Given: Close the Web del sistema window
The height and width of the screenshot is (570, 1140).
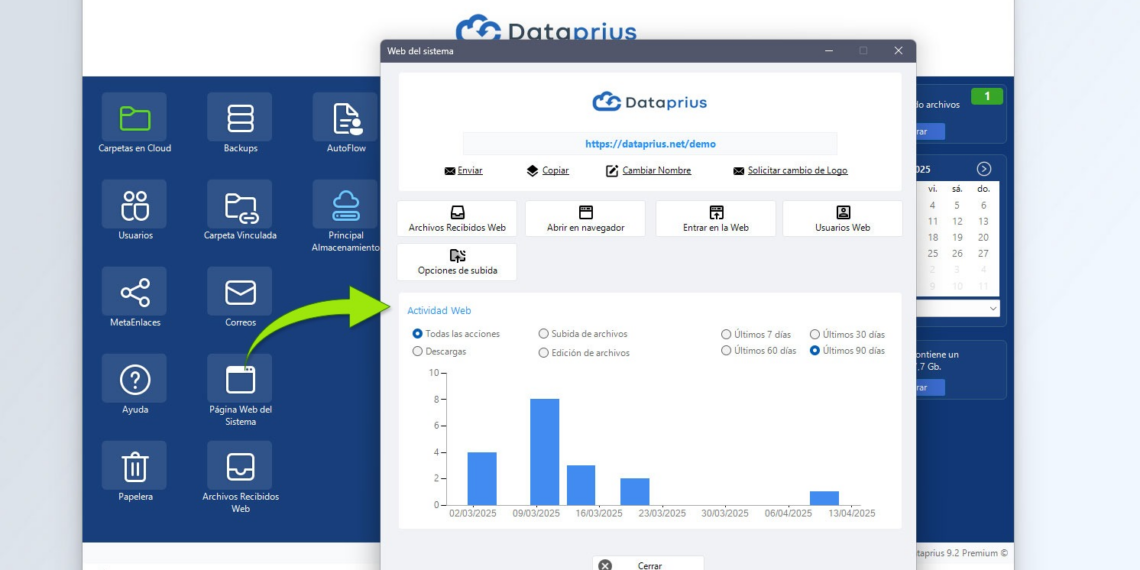Looking at the screenshot, I should (899, 51).
